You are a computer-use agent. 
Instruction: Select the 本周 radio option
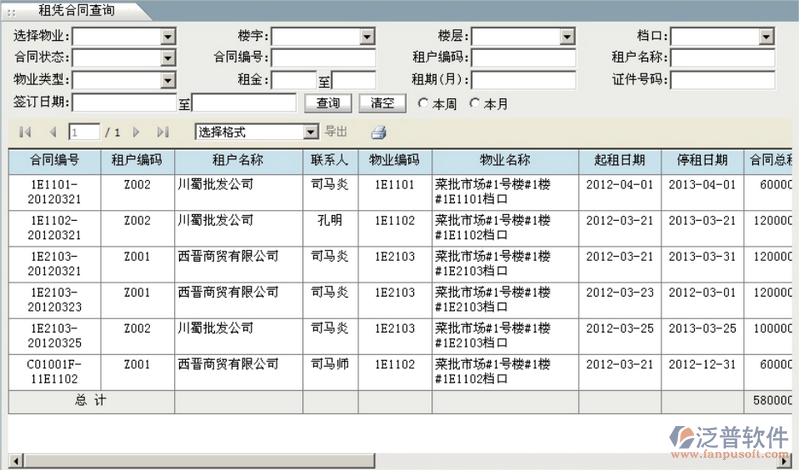(x=423, y=103)
